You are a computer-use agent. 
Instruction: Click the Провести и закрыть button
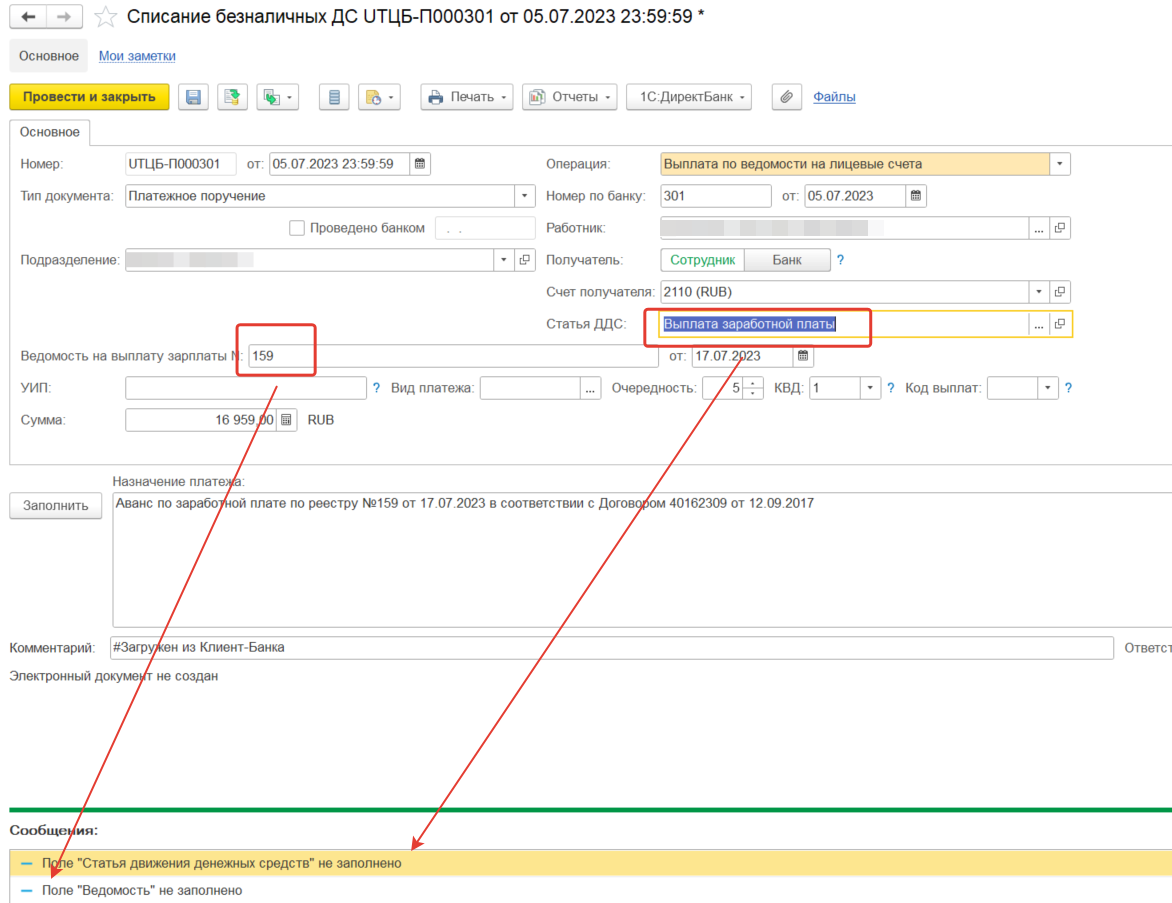89,97
